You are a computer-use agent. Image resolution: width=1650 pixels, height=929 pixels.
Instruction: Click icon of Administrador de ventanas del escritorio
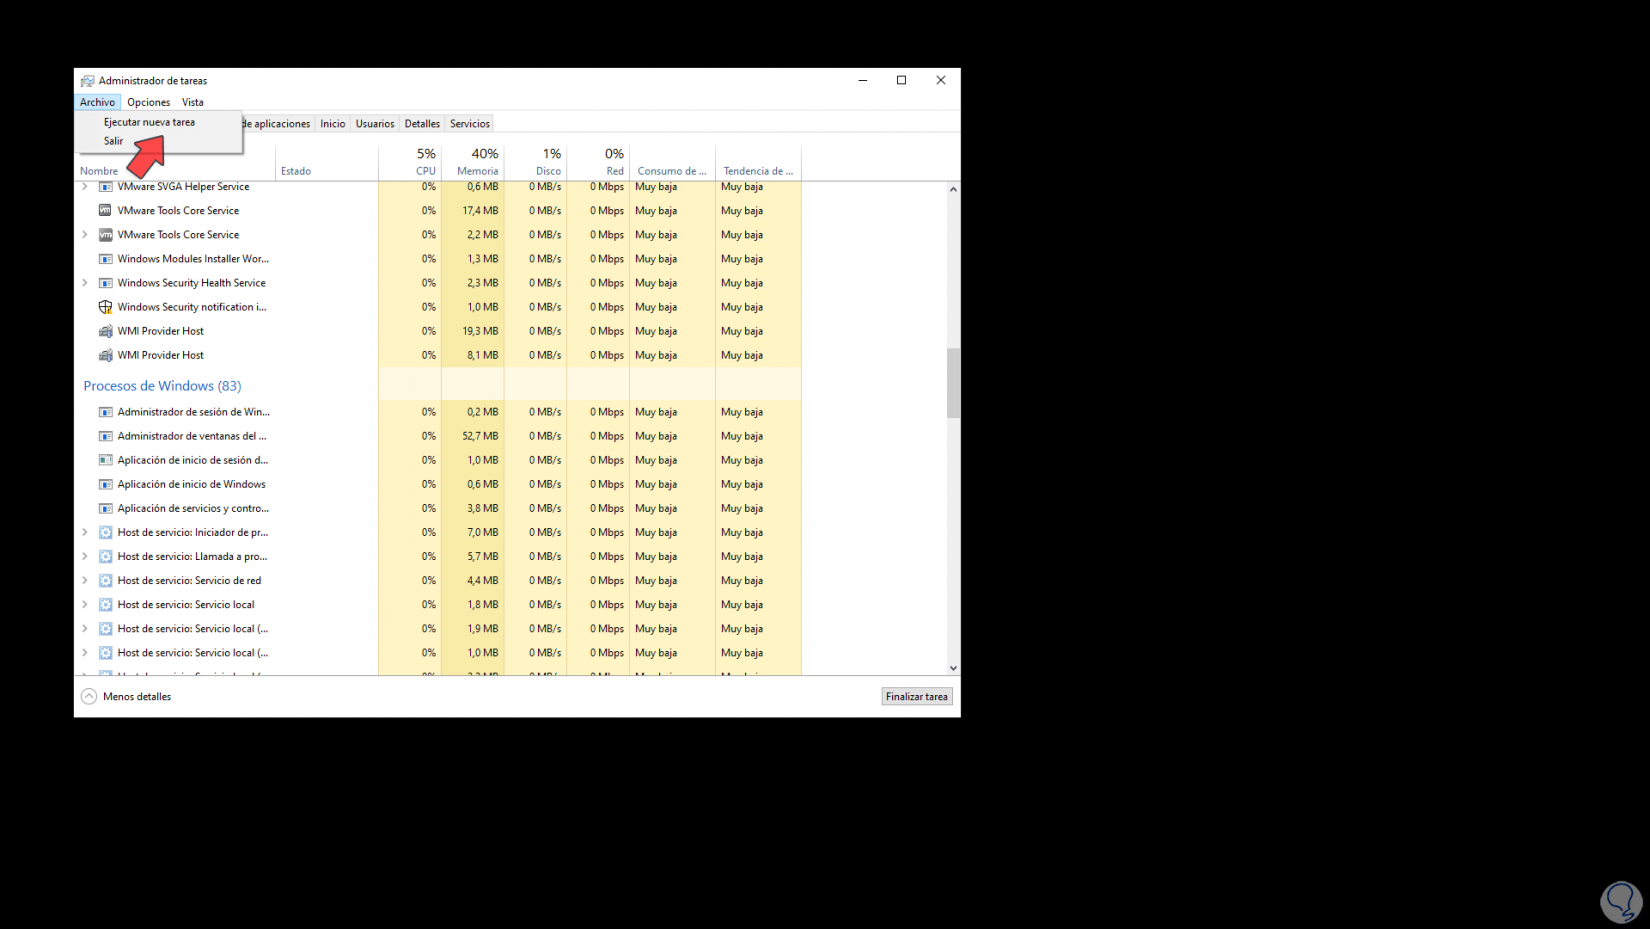coord(105,436)
